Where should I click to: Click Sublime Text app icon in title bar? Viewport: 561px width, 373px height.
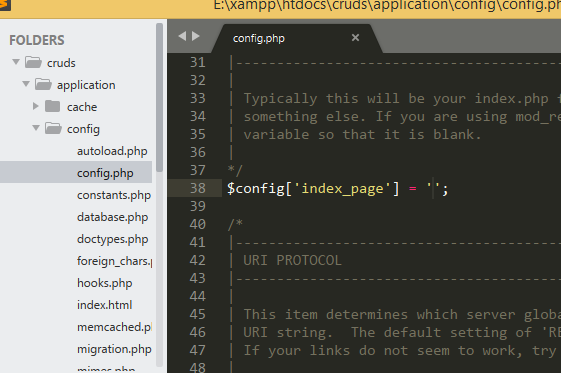click(x=5, y=5)
